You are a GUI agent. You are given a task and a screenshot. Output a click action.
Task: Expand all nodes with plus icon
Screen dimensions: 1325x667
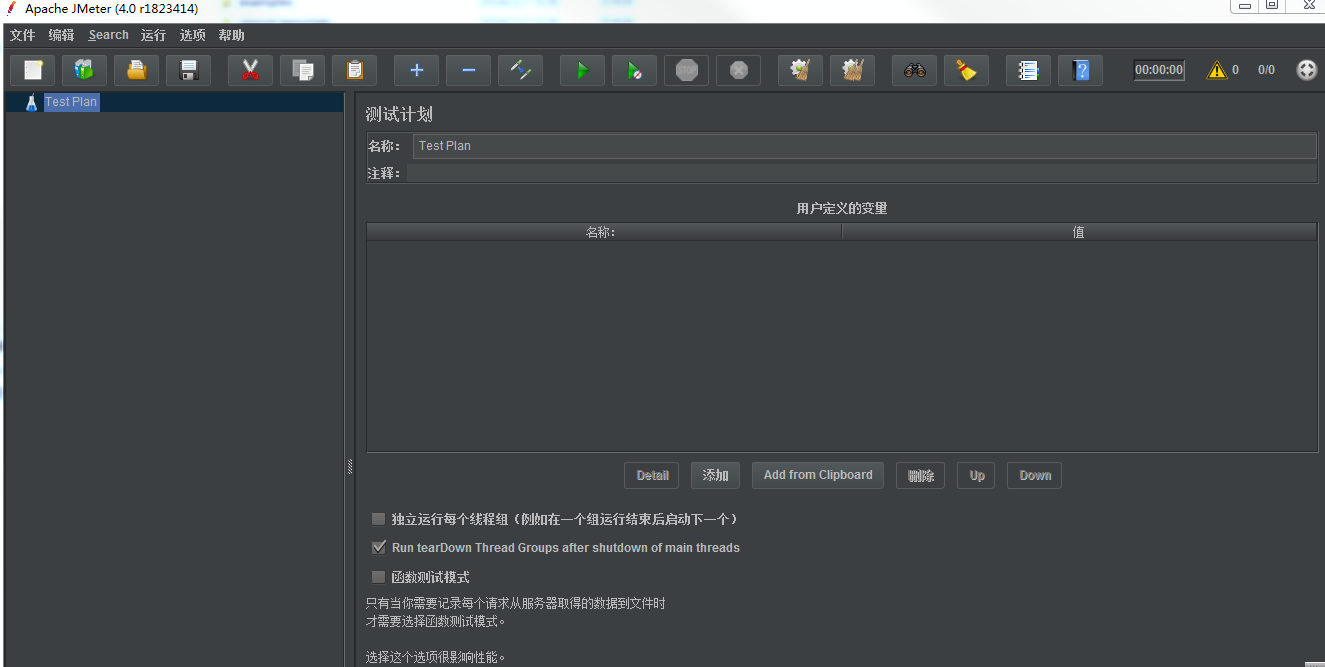click(417, 70)
